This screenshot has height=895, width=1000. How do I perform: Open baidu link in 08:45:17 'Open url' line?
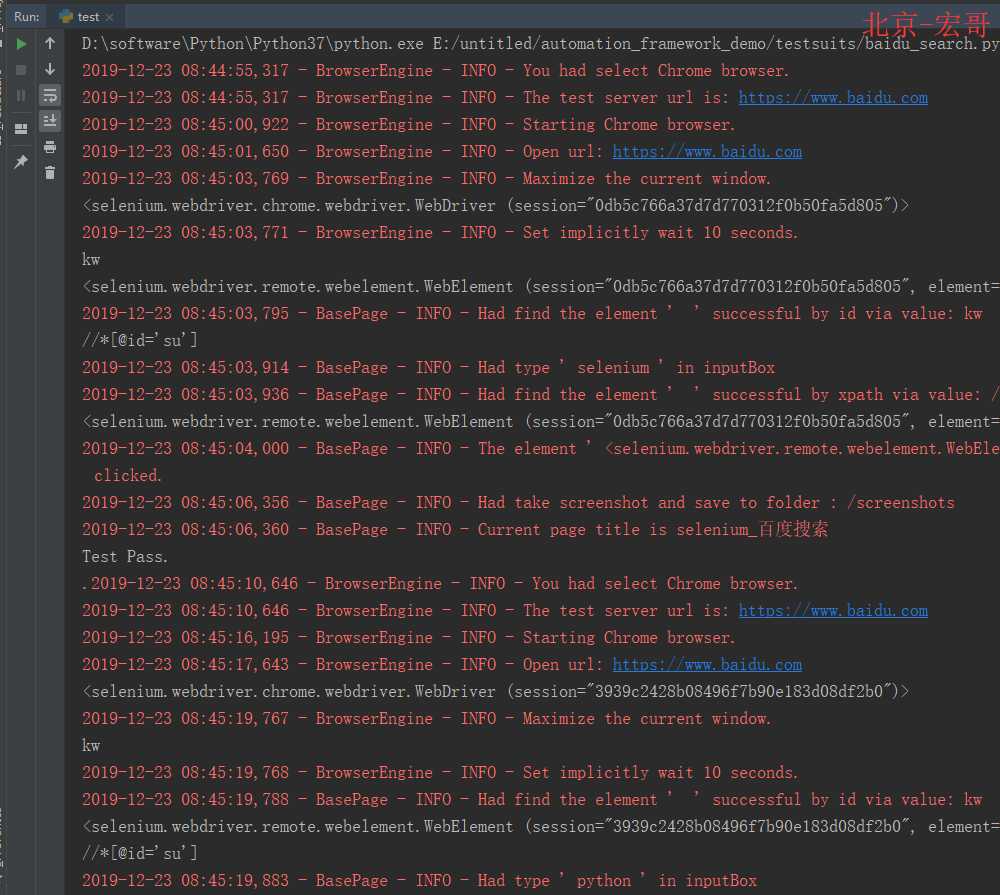(x=707, y=665)
